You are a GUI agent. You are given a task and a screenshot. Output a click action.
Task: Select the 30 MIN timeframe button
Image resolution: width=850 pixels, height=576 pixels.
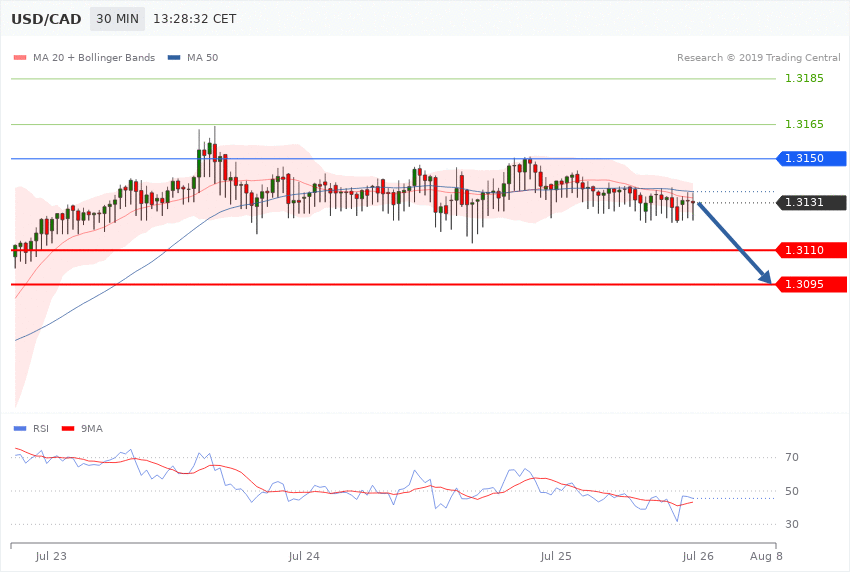pyautogui.click(x=118, y=19)
